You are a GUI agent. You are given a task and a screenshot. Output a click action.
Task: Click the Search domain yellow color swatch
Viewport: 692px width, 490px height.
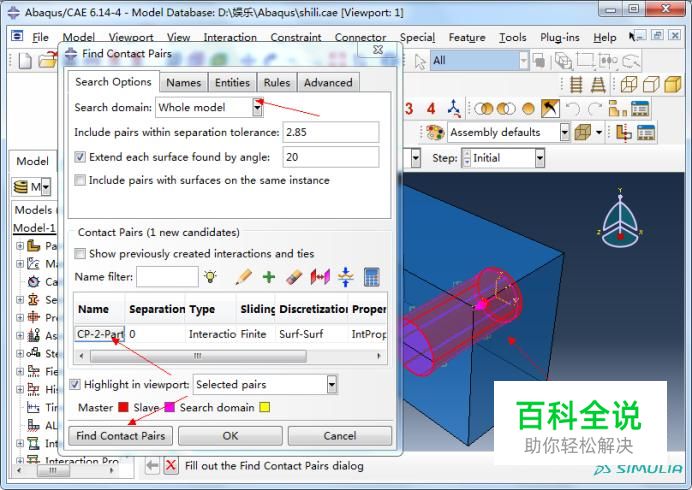(x=264, y=407)
